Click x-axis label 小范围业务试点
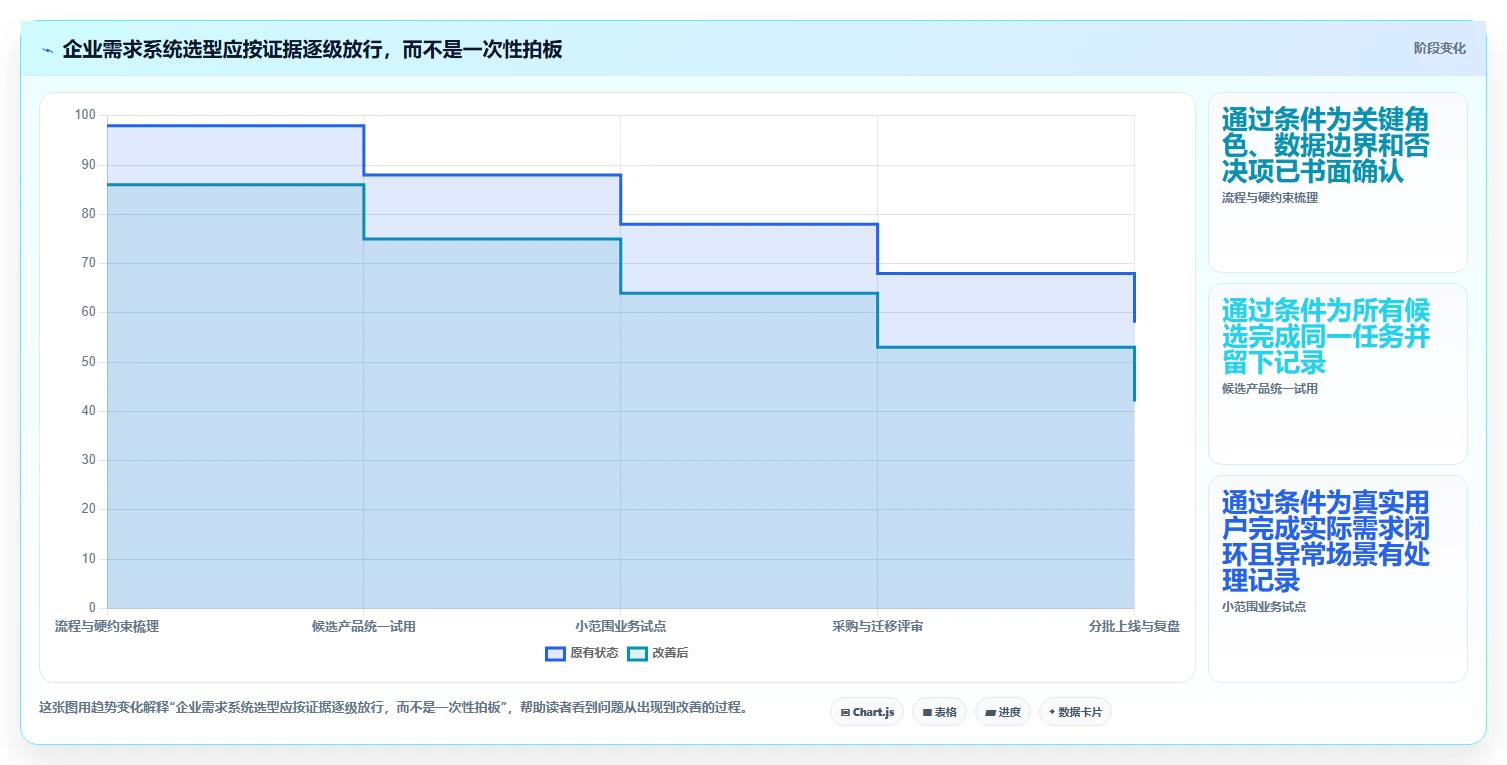1507x765 pixels. (620, 627)
